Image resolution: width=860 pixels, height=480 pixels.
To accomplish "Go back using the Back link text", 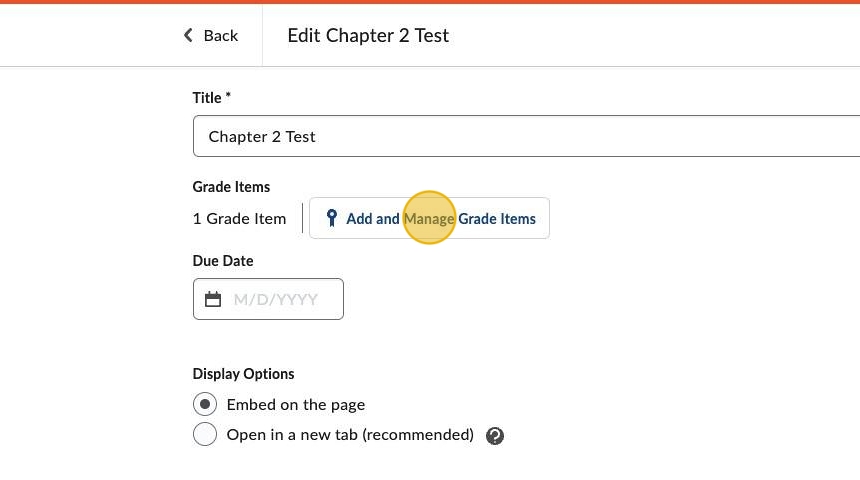I will 220,36.
